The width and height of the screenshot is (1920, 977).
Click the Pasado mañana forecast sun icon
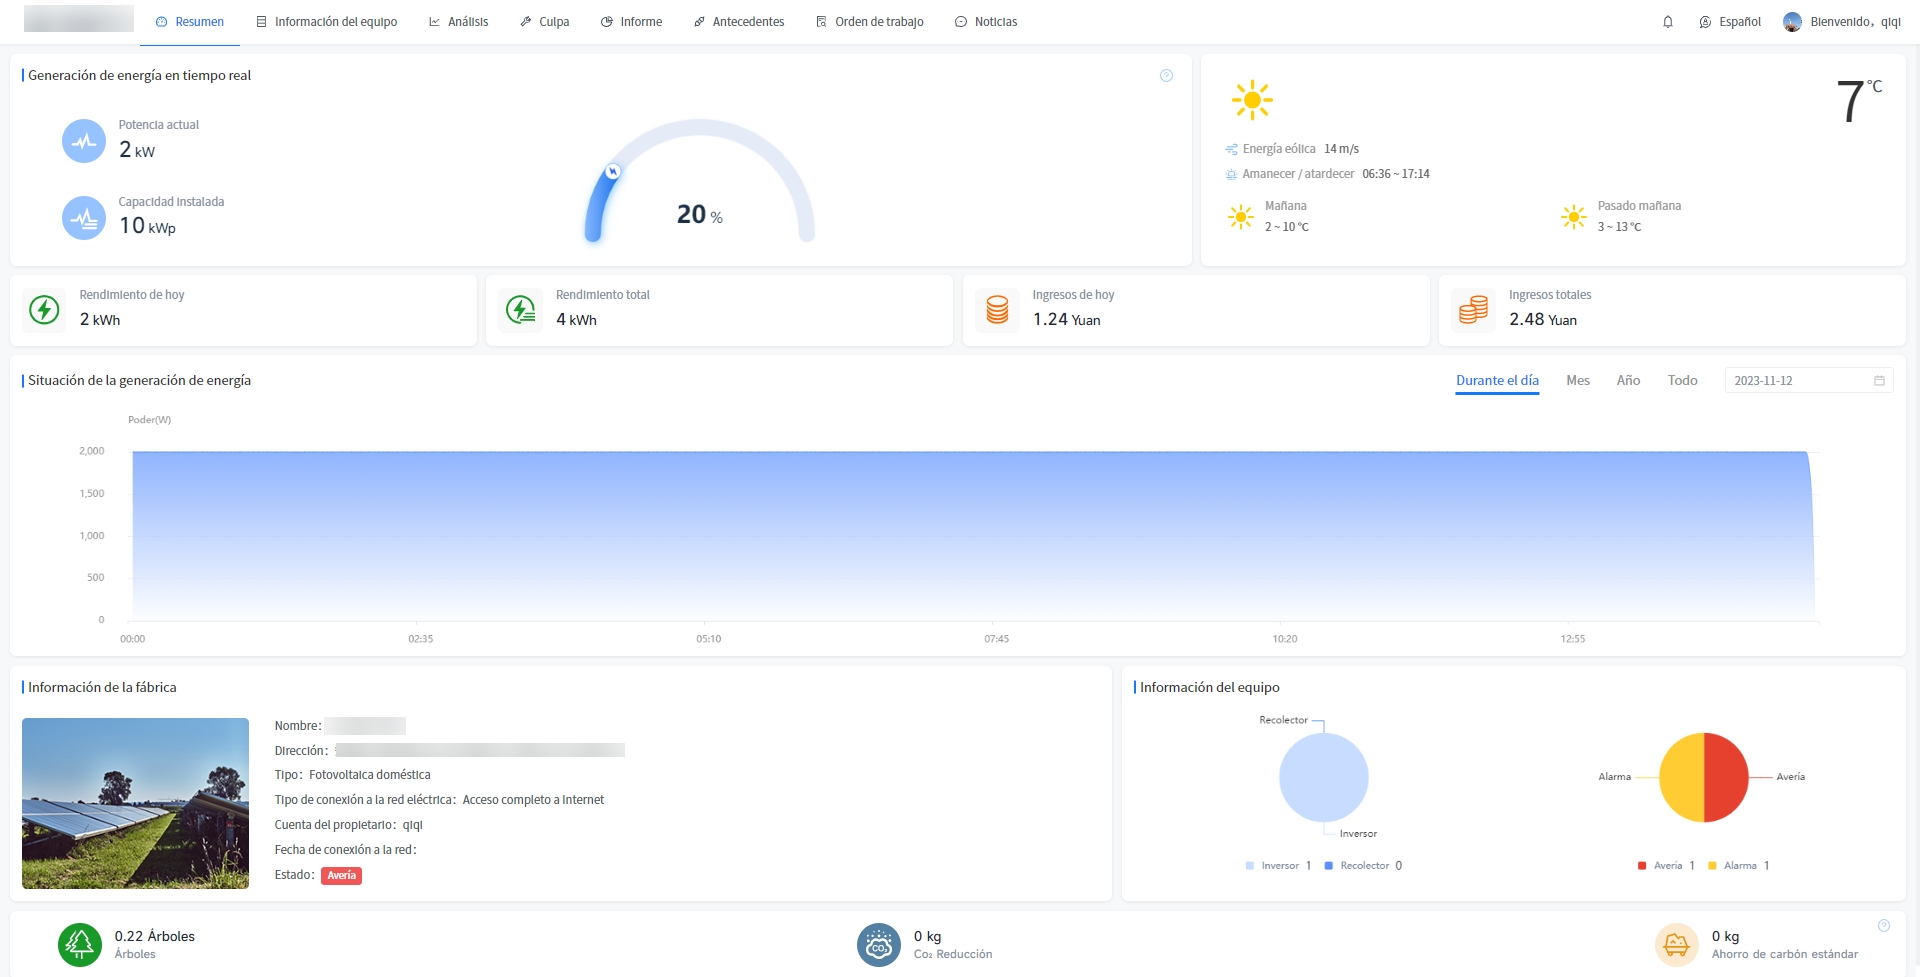click(1574, 217)
